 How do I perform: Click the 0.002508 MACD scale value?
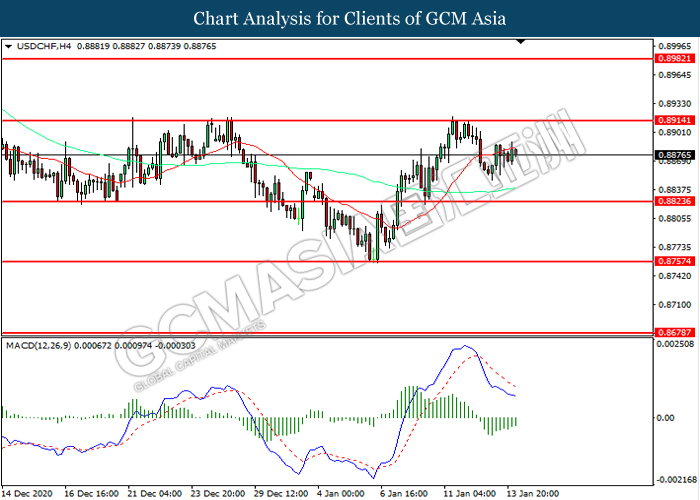point(673,344)
